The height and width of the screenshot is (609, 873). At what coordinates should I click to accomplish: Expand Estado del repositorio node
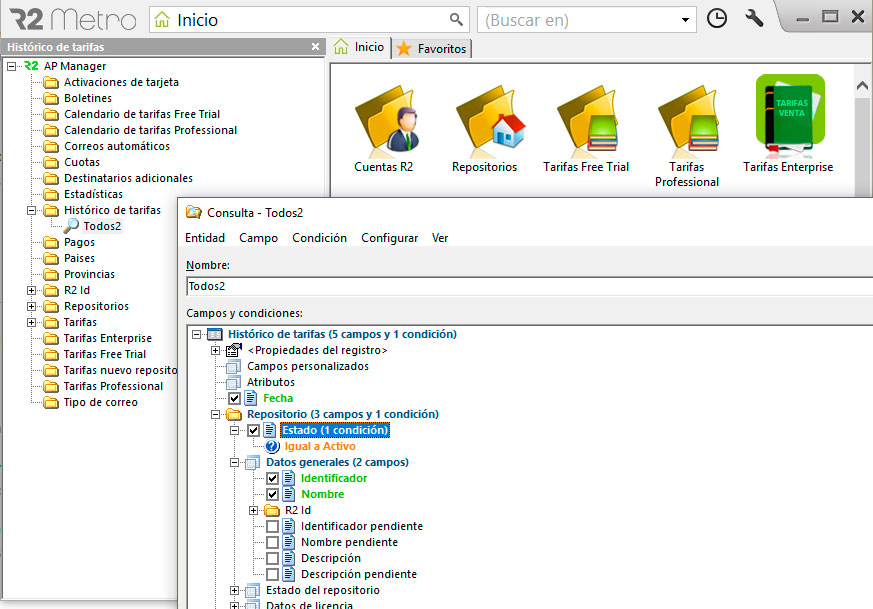[x=234, y=591]
